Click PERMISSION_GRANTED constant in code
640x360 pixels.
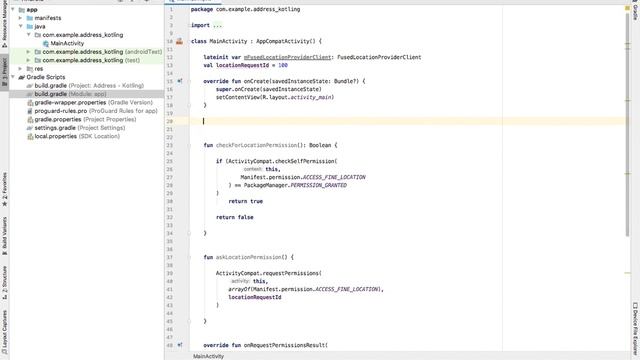pyautogui.click(x=318, y=185)
